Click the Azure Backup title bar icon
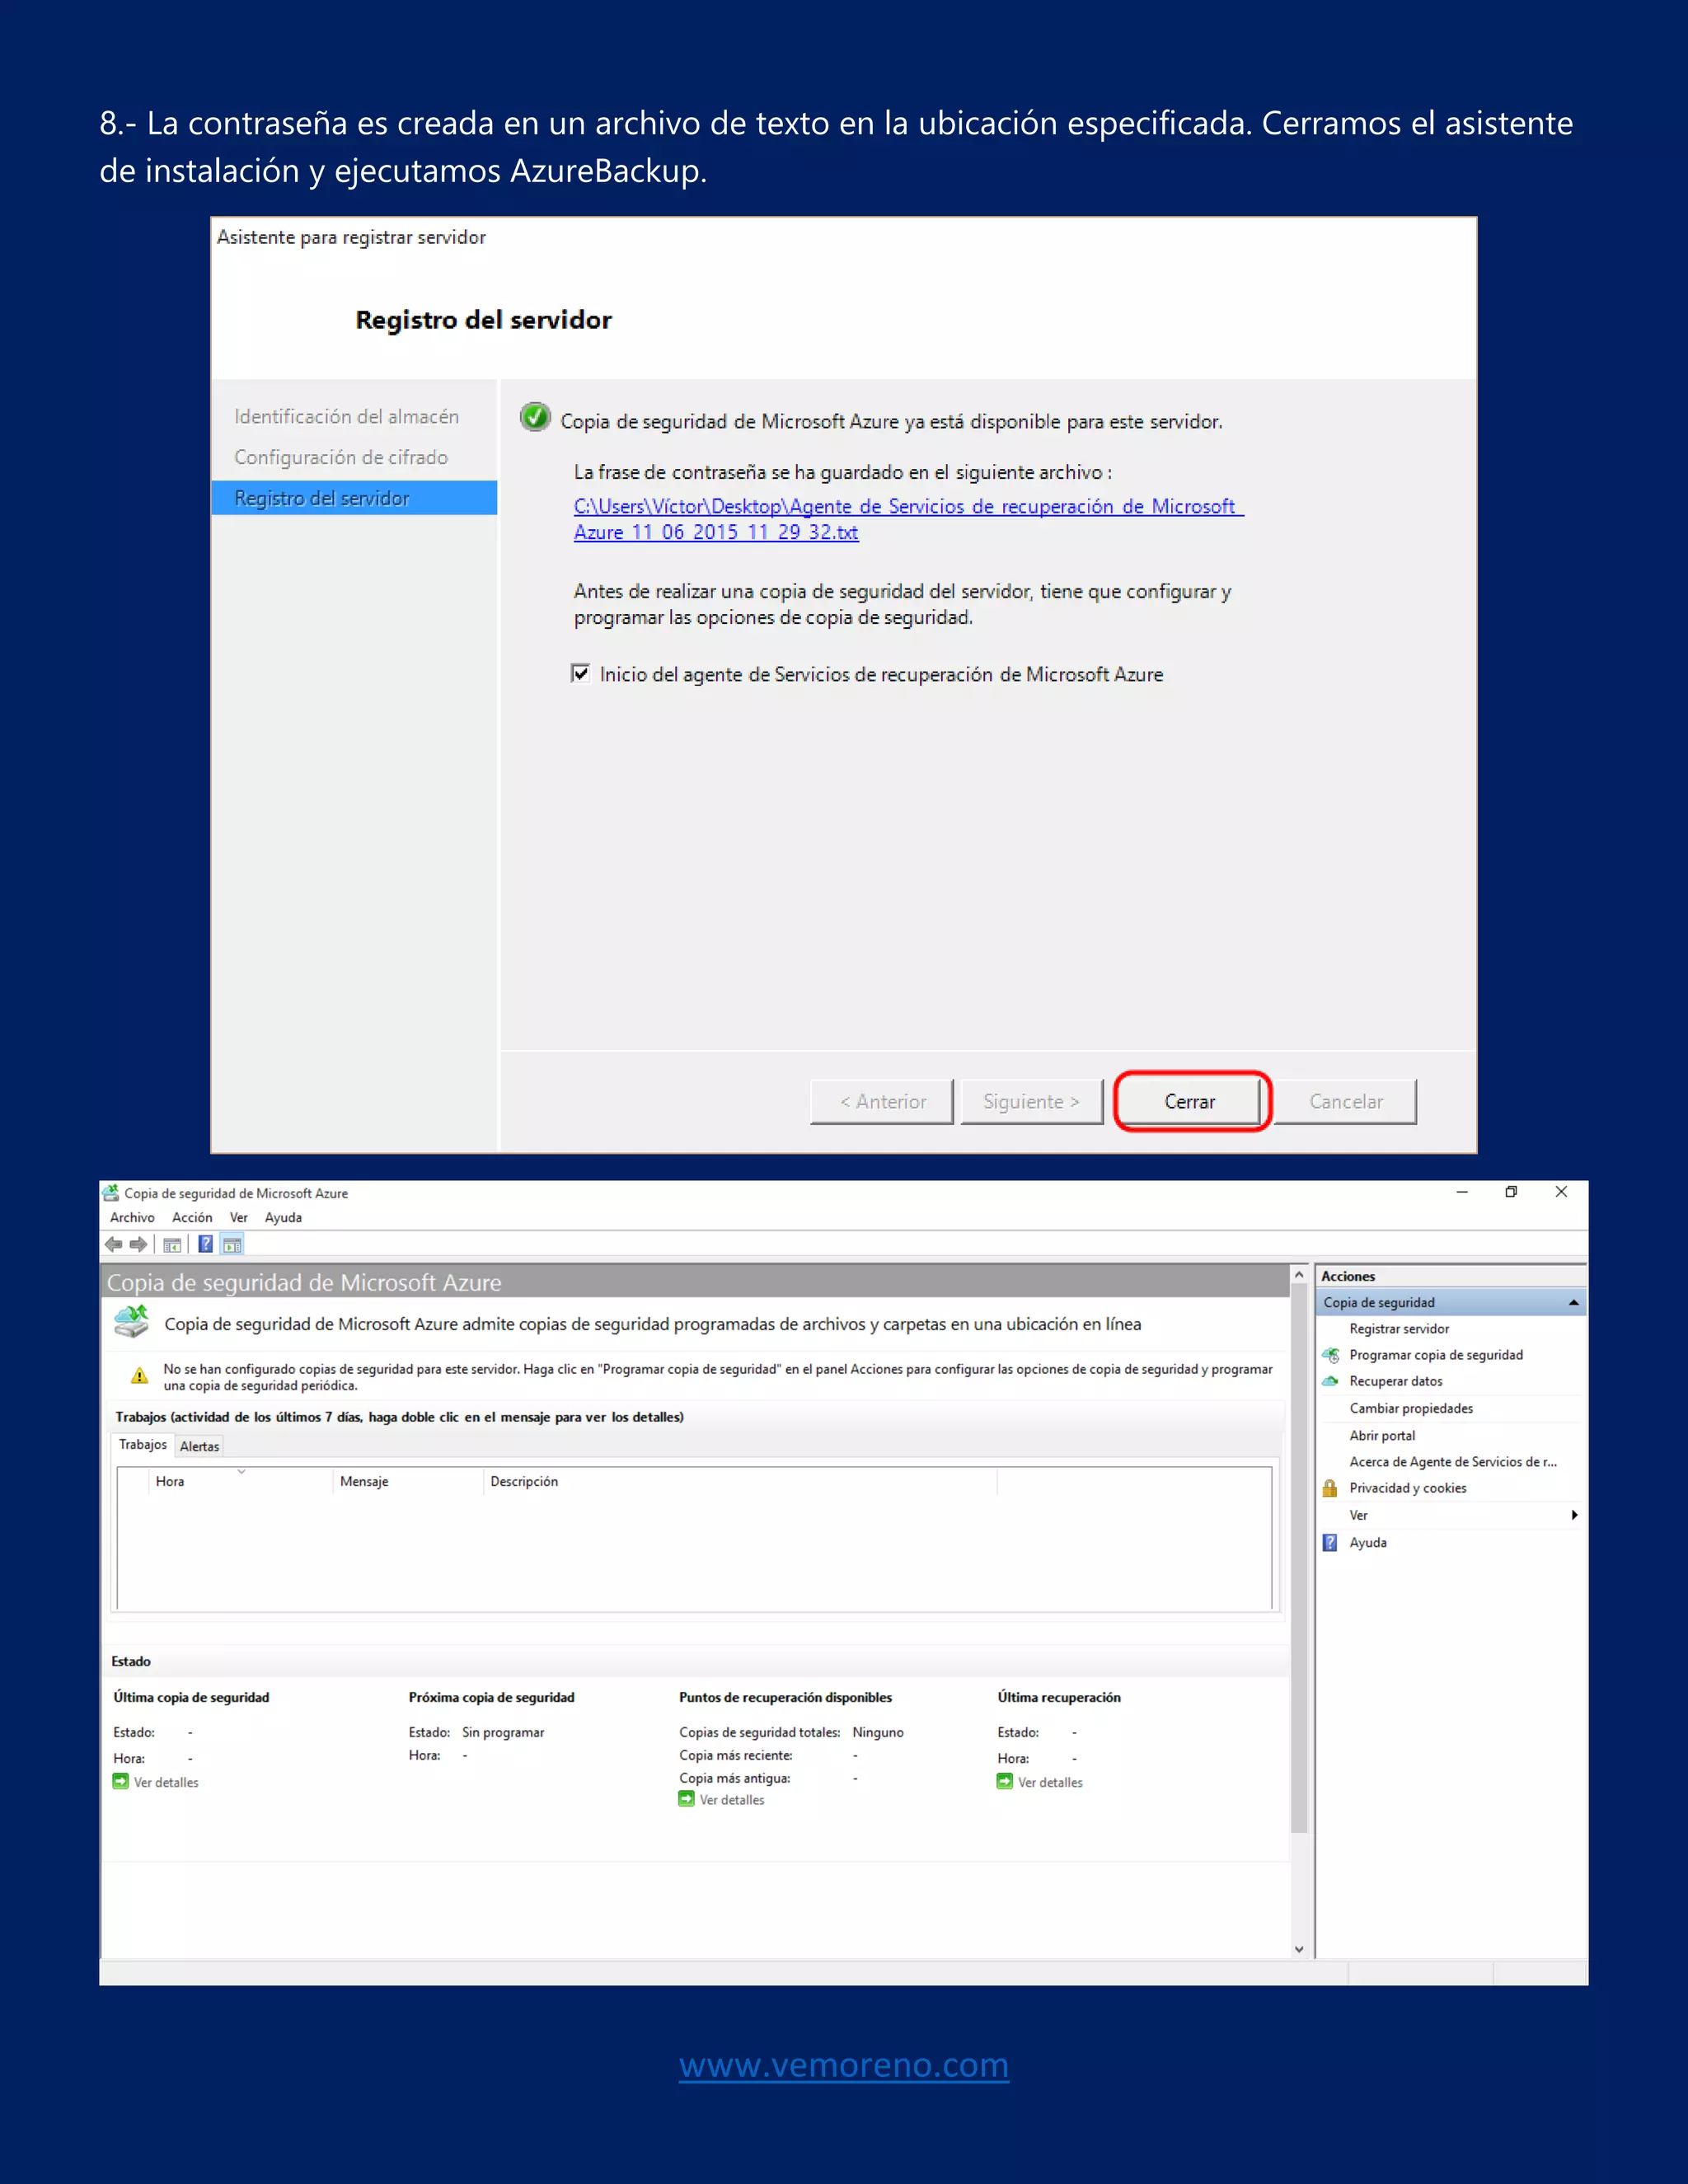Image resolution: width=1688 pixels, height=2184 pixels. point(111,1192)
